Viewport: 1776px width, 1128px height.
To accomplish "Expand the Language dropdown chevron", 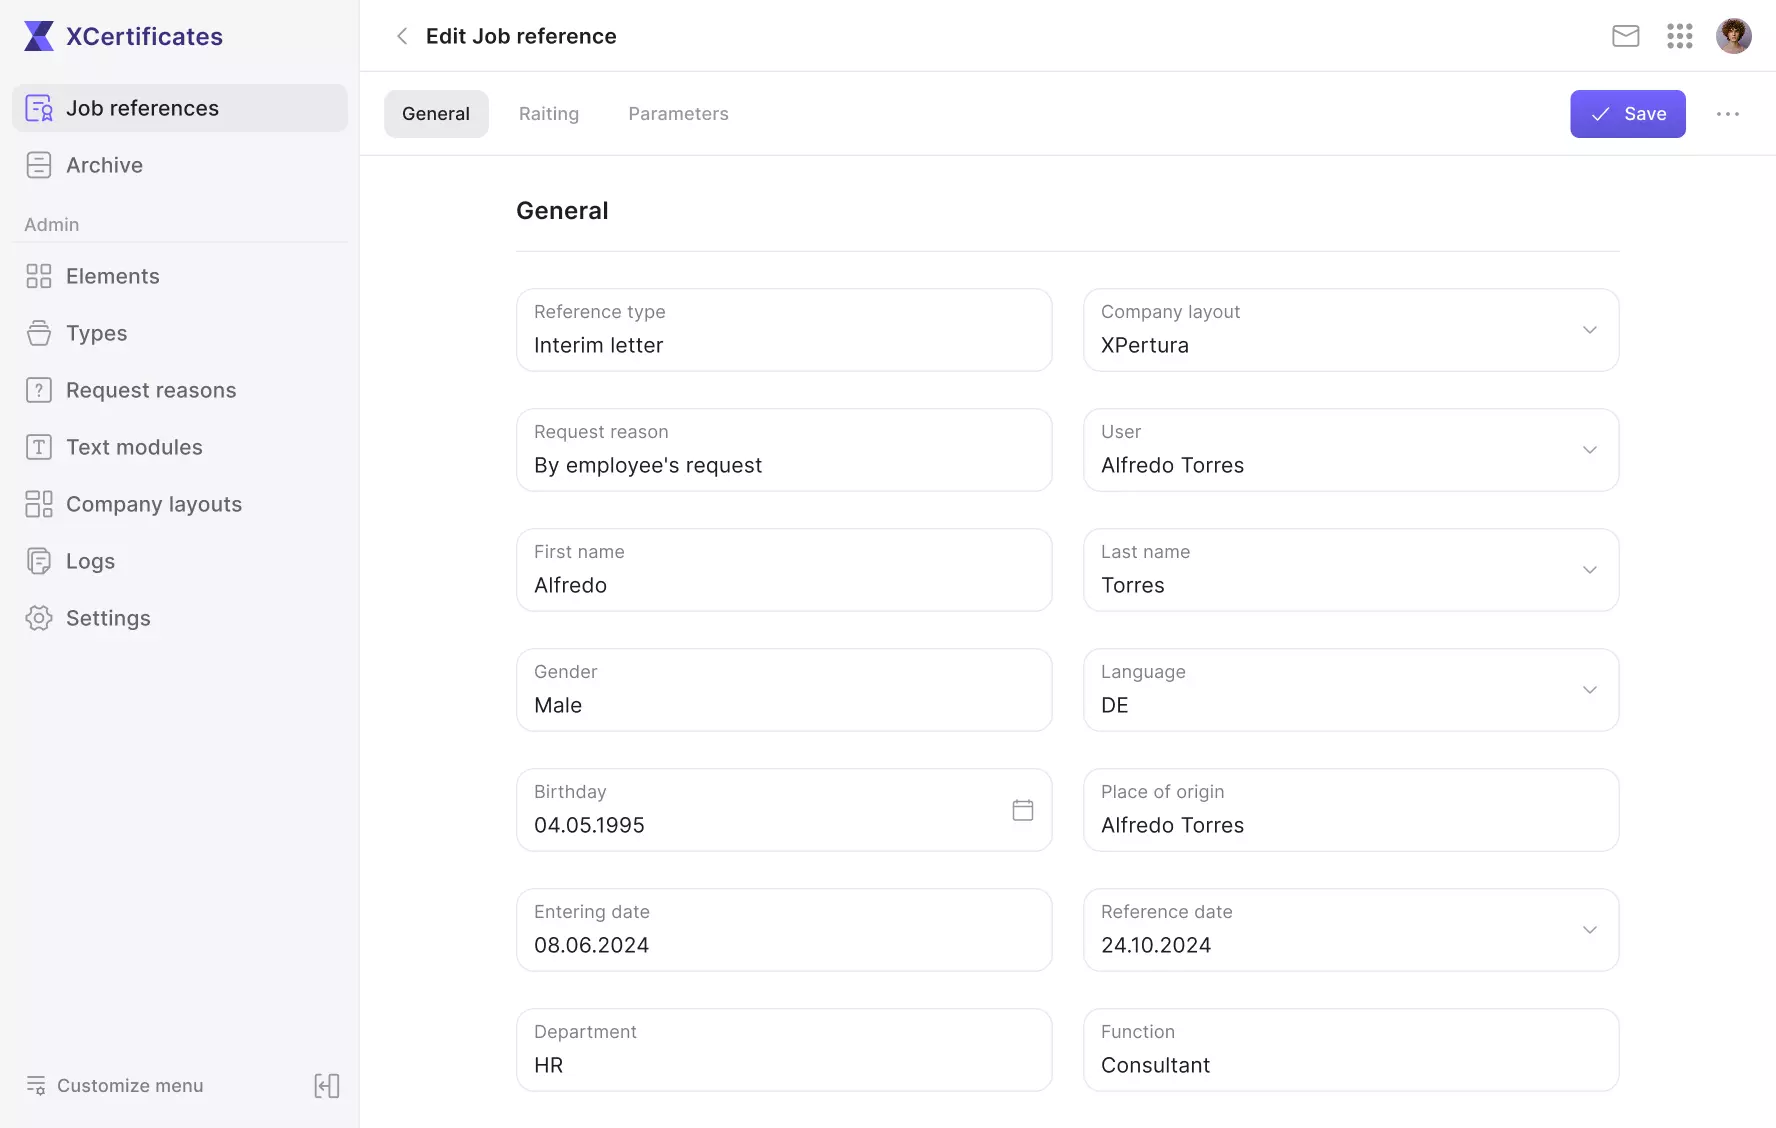I will coord(1590,690).
